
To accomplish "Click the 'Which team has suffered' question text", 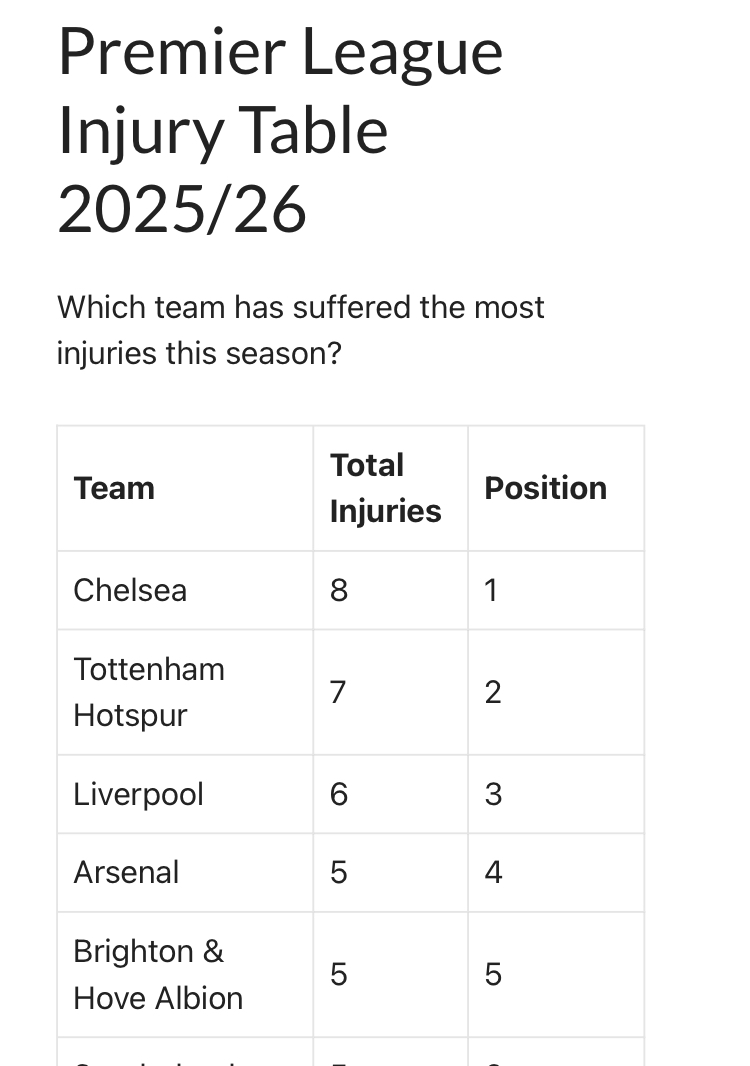I will [300, 329].
